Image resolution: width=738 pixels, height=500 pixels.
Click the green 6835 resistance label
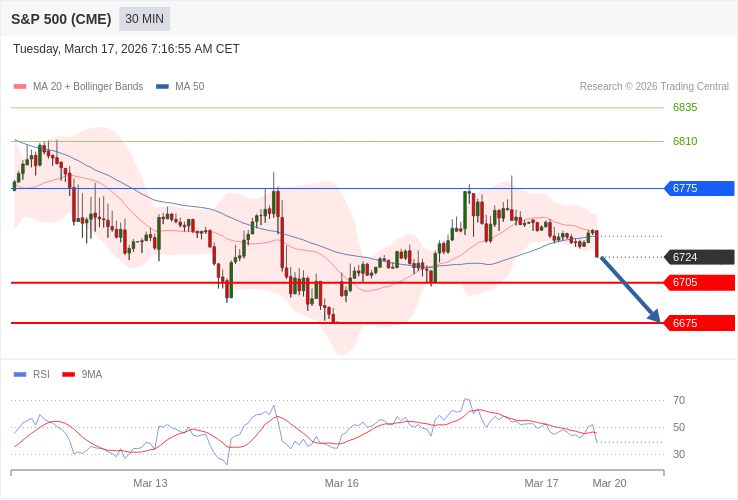point(685,107)
